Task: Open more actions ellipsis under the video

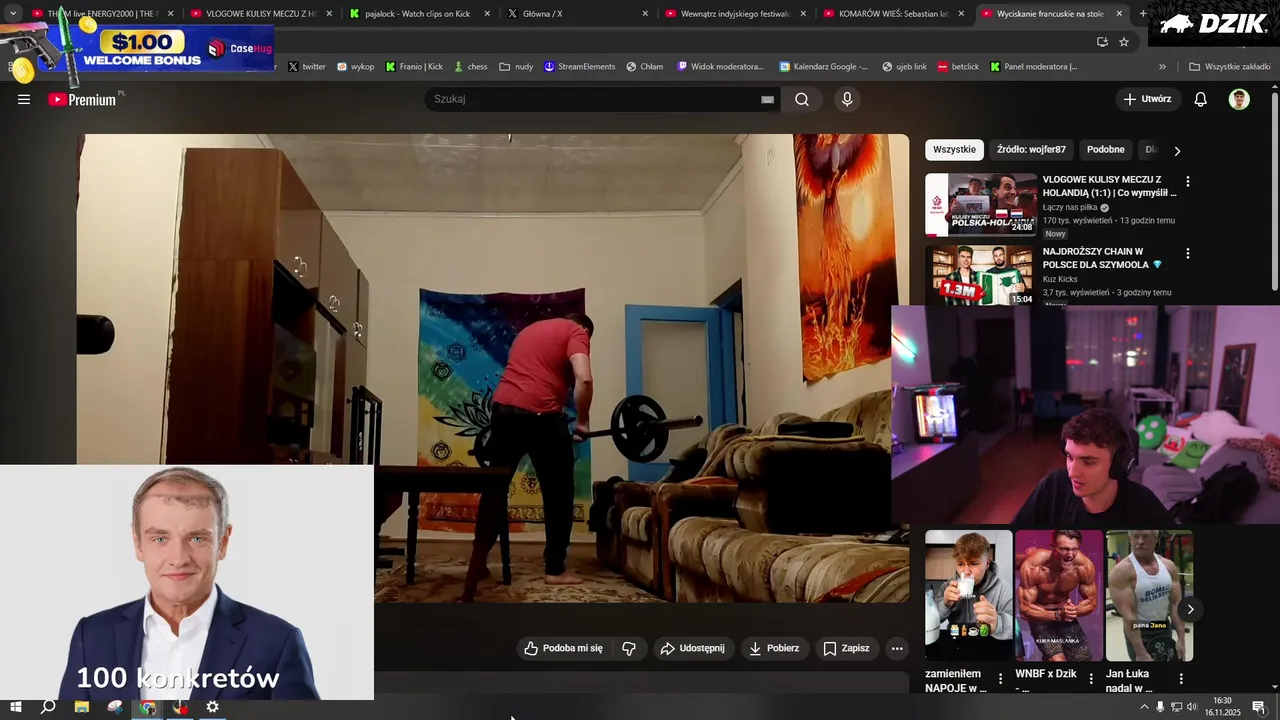Action: [x=897, y=648]
